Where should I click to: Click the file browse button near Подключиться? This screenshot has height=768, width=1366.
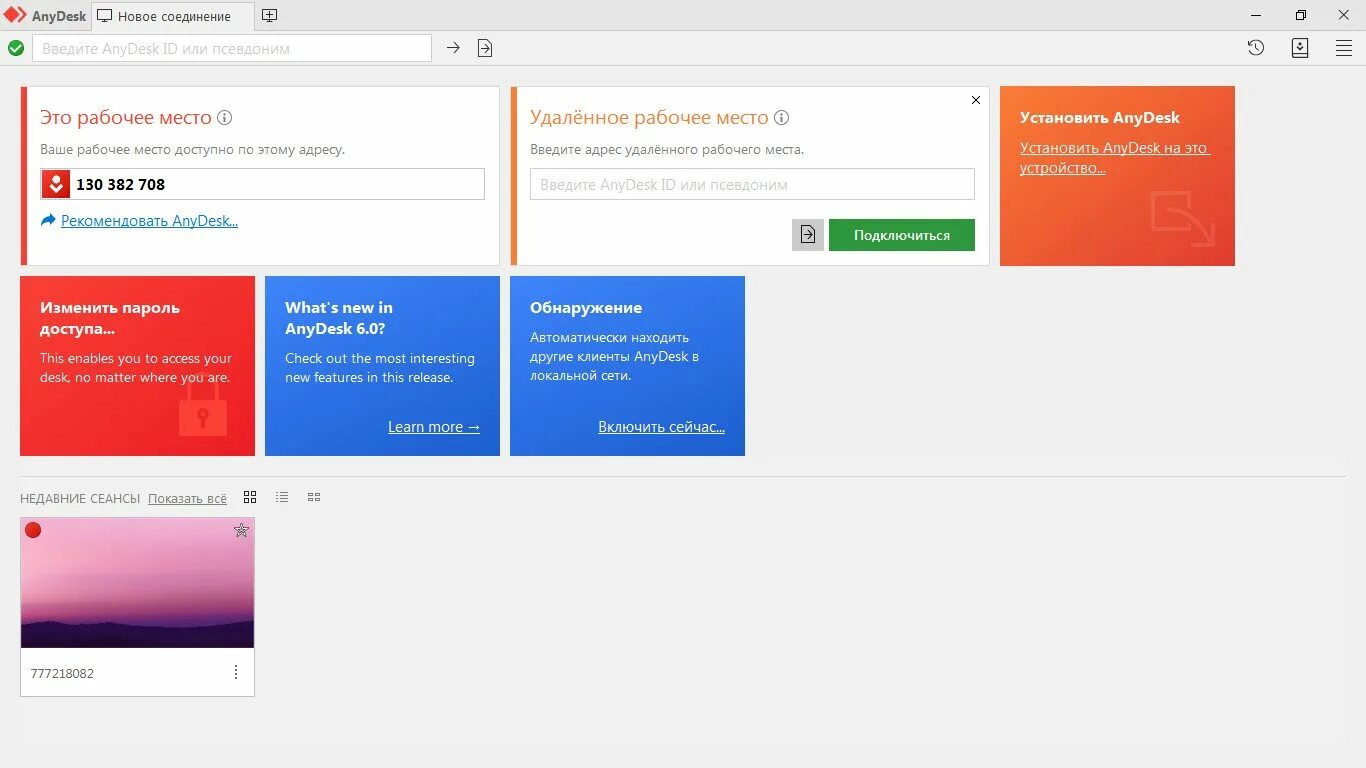[808, 235]
